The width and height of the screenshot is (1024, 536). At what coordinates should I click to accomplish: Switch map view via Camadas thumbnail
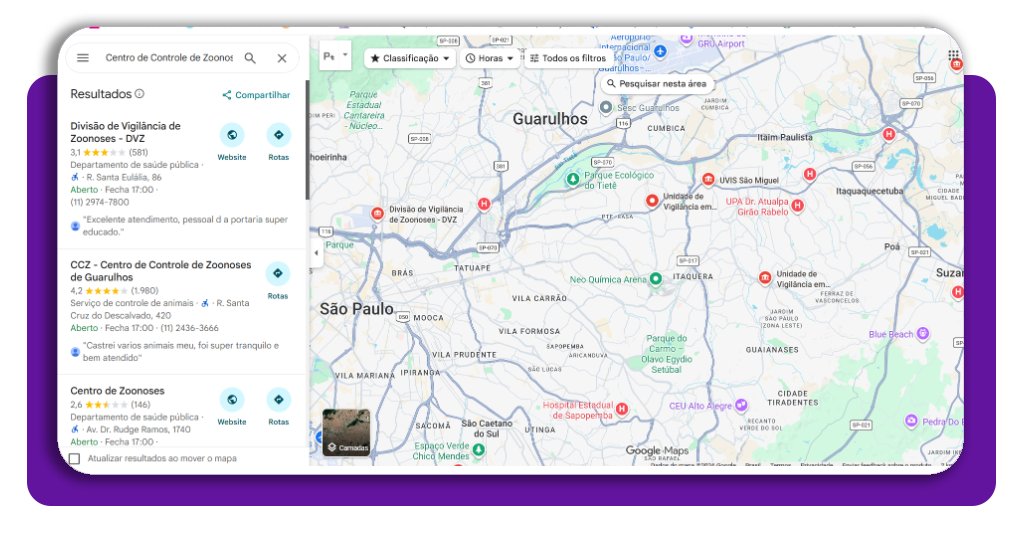pos(346,432)
